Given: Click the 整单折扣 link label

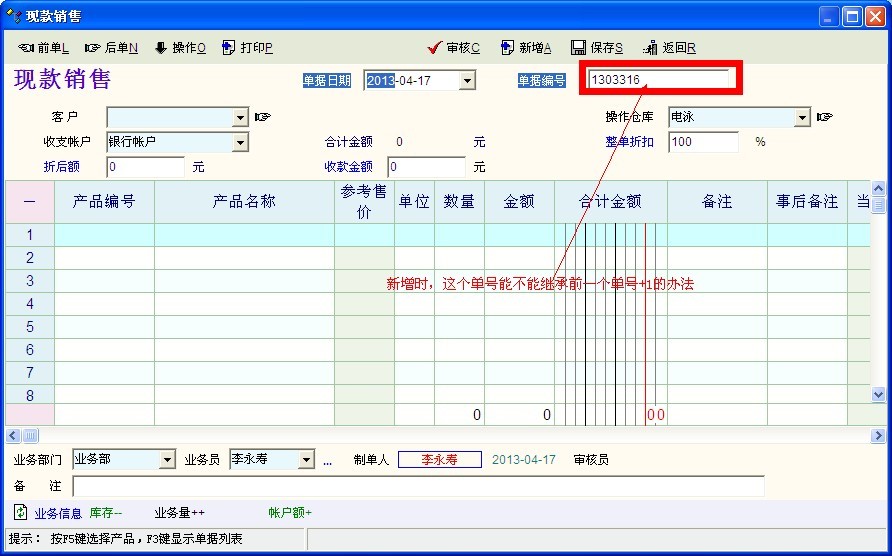Looking at the screenshot, I should point(629,142).
